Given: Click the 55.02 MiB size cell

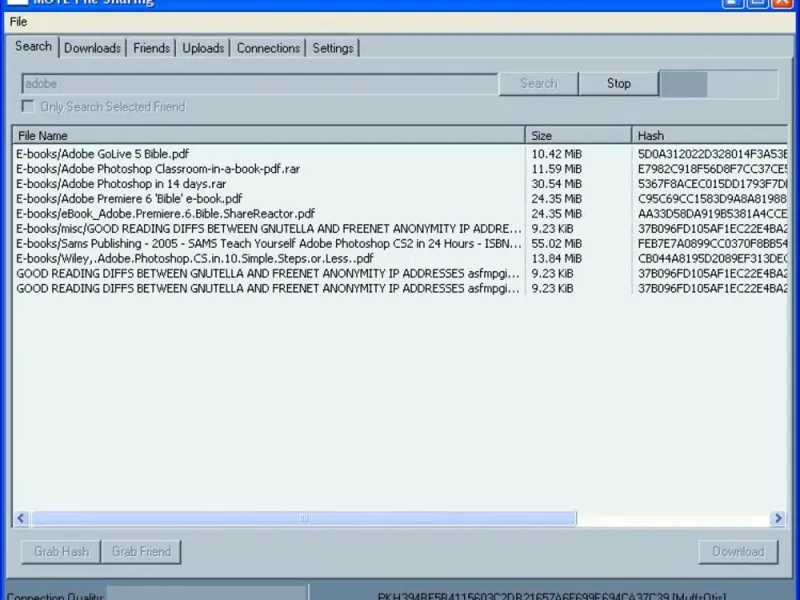Looking at the screenshot, I should (557, 243).
